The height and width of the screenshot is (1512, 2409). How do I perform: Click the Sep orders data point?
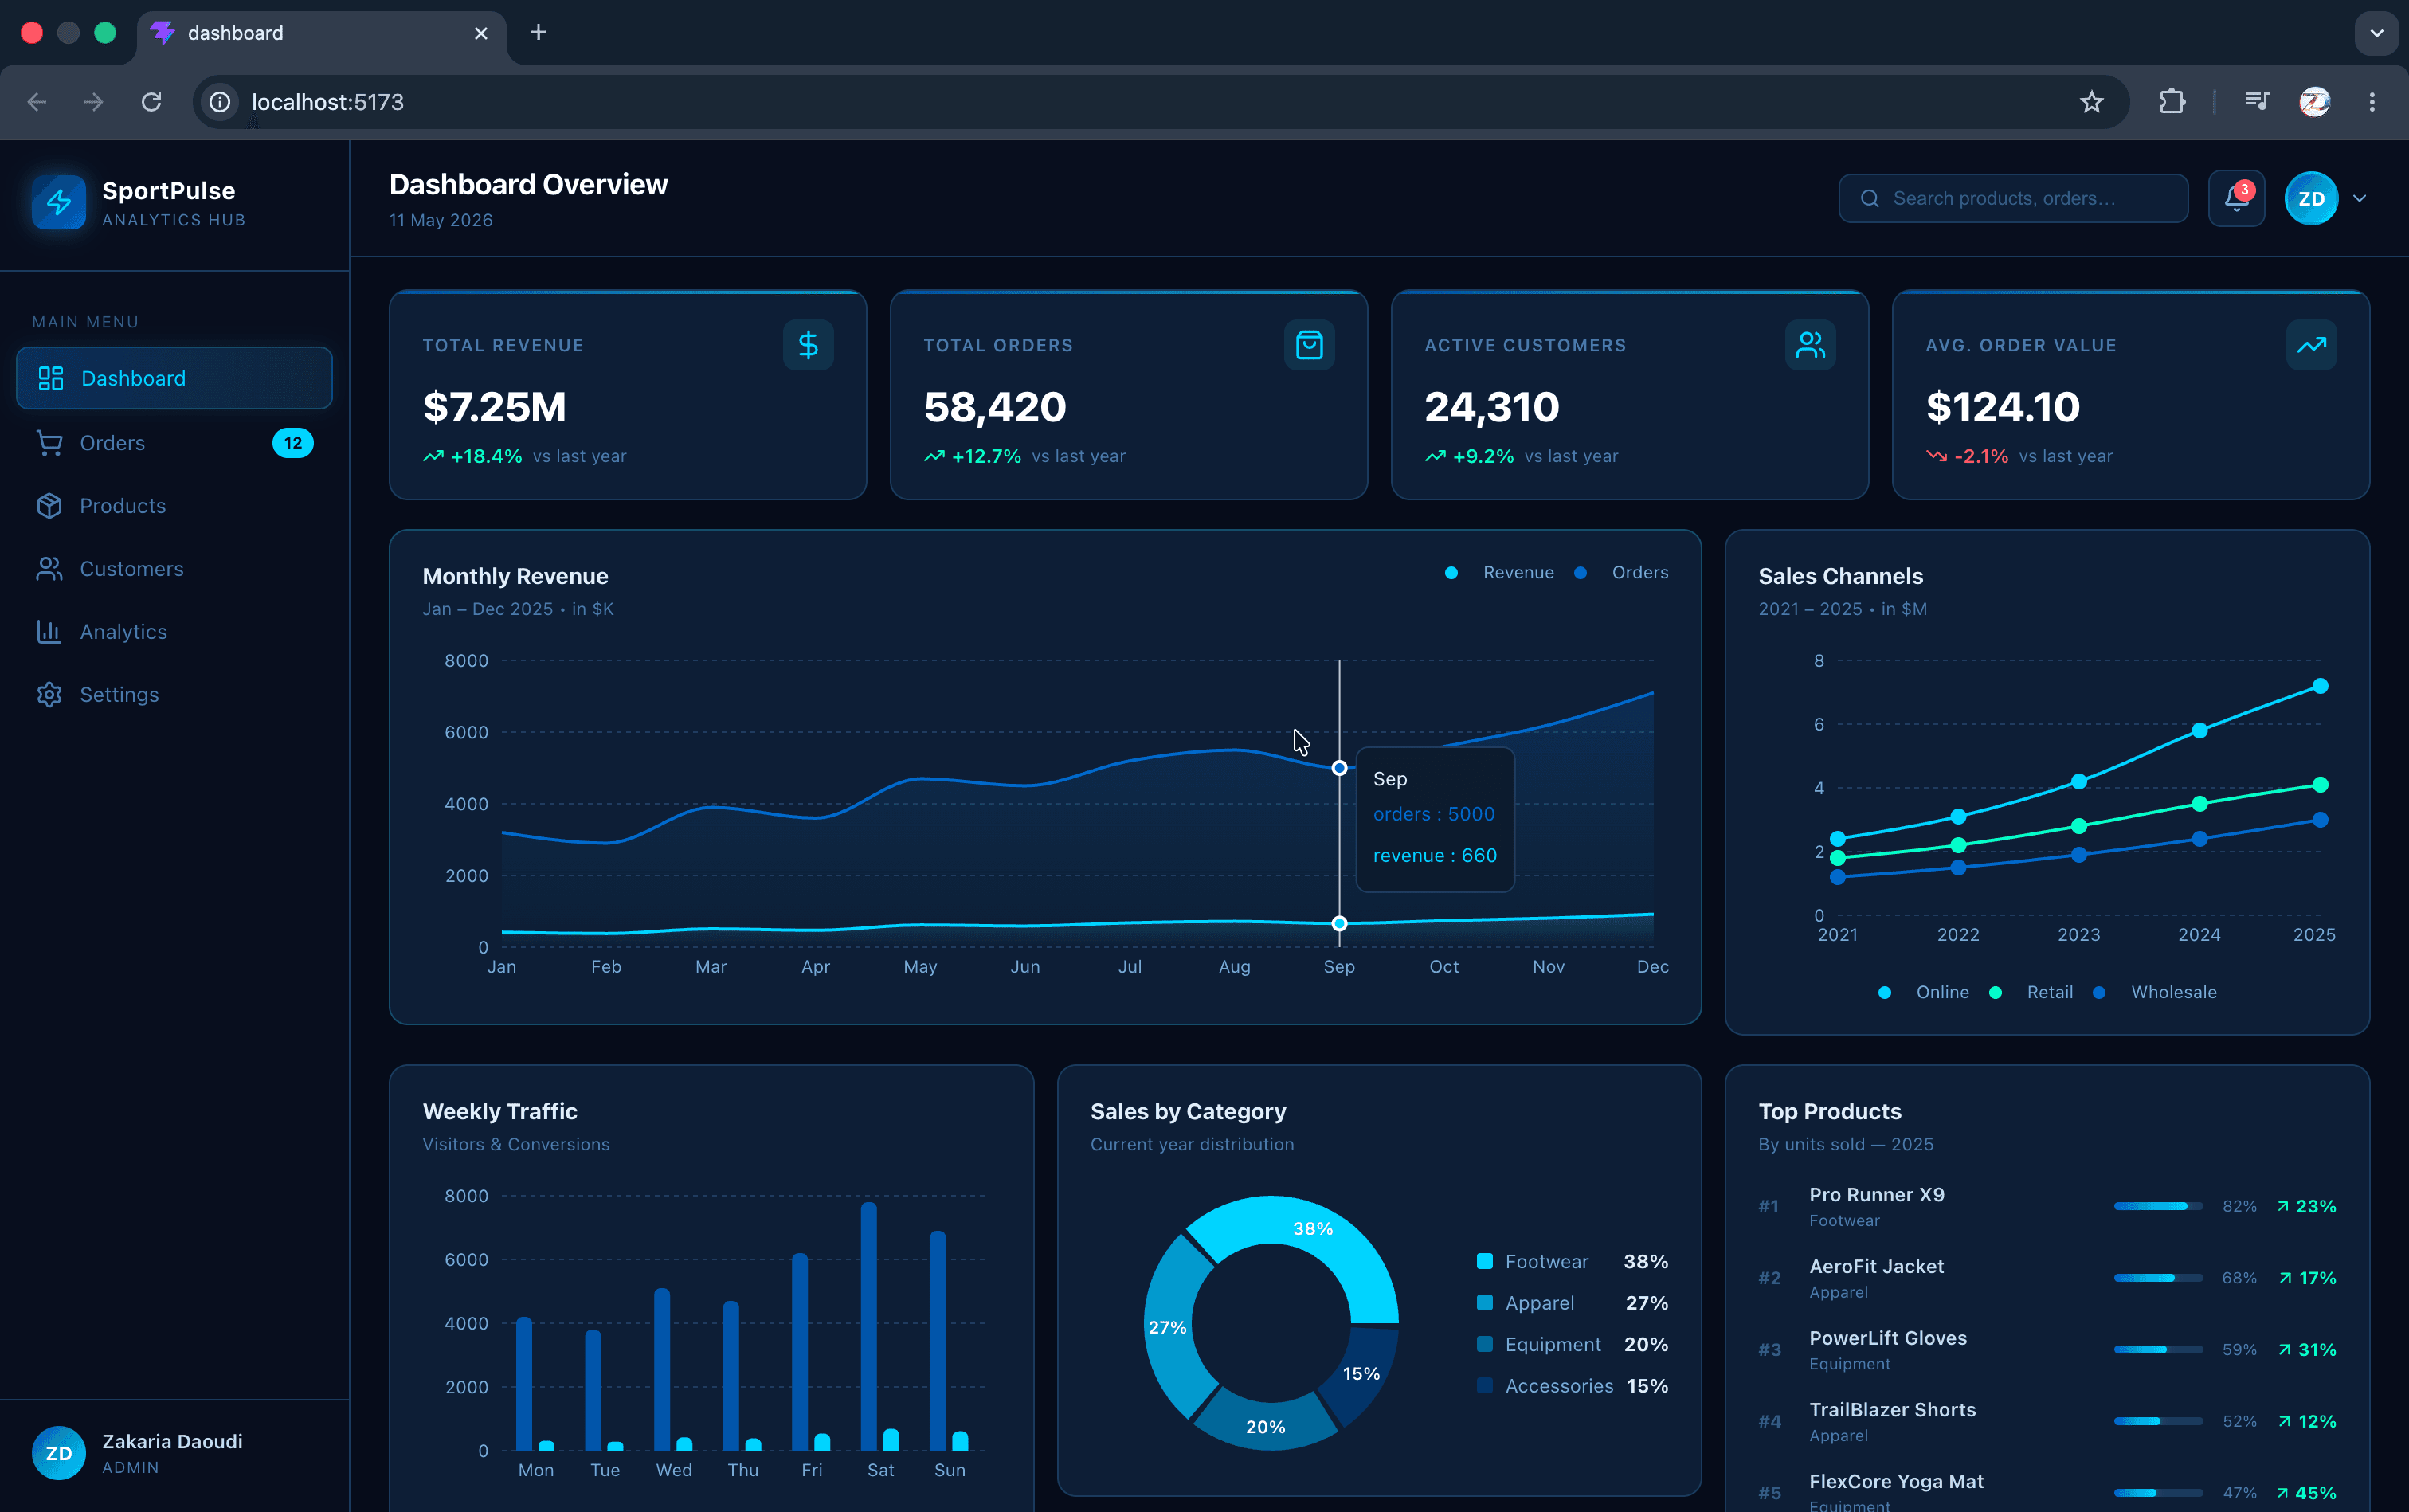[1339, 768]
